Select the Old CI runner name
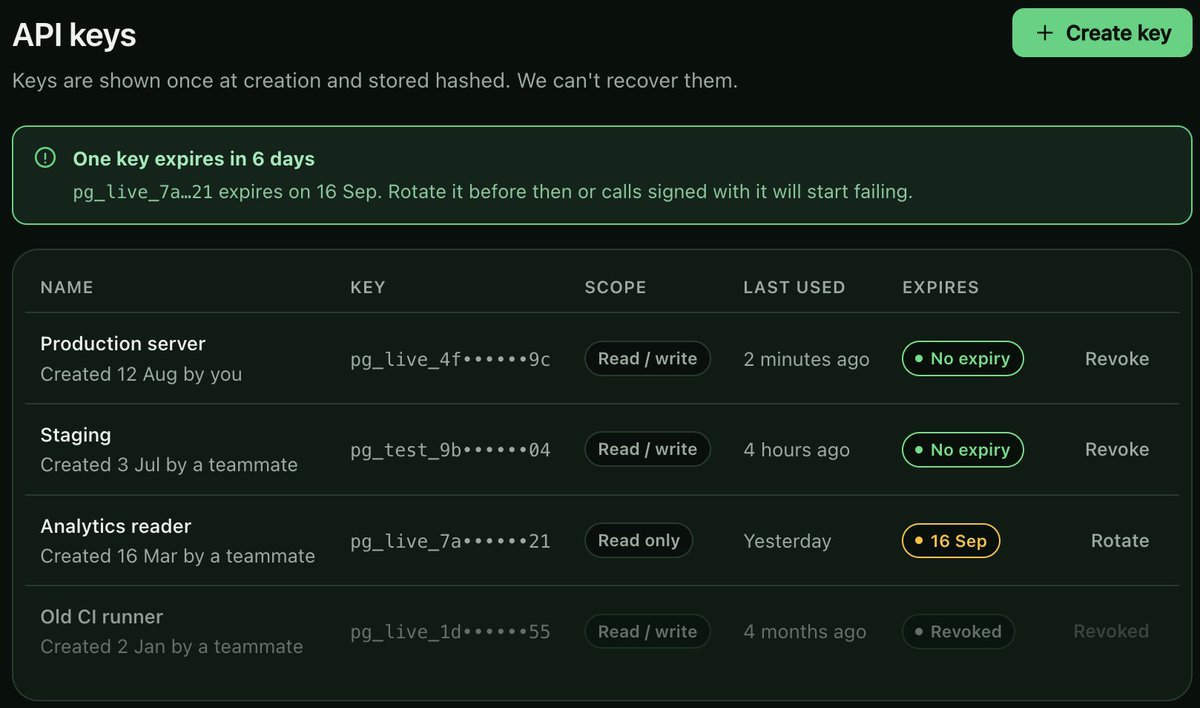 click(x=102, y=617)
